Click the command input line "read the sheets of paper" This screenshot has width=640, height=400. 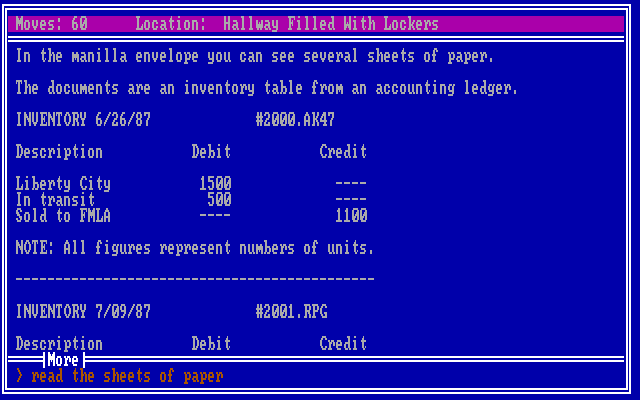127,376
